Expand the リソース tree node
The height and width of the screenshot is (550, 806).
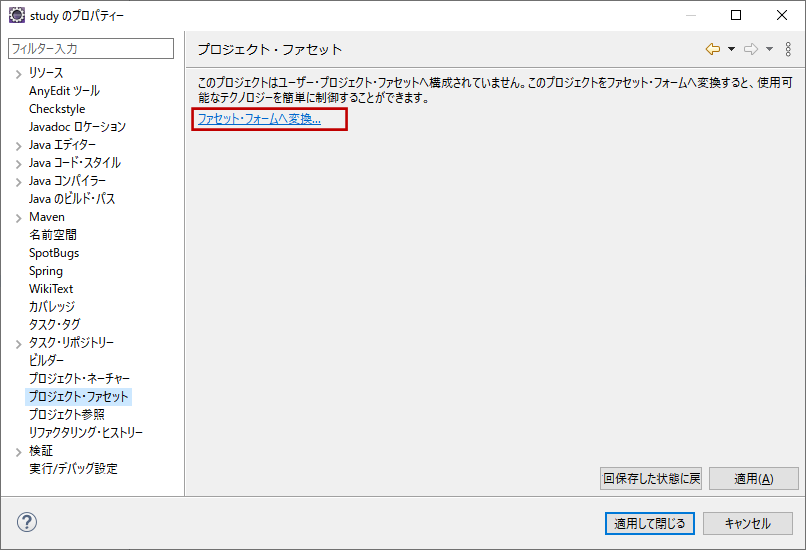[19, 74]
